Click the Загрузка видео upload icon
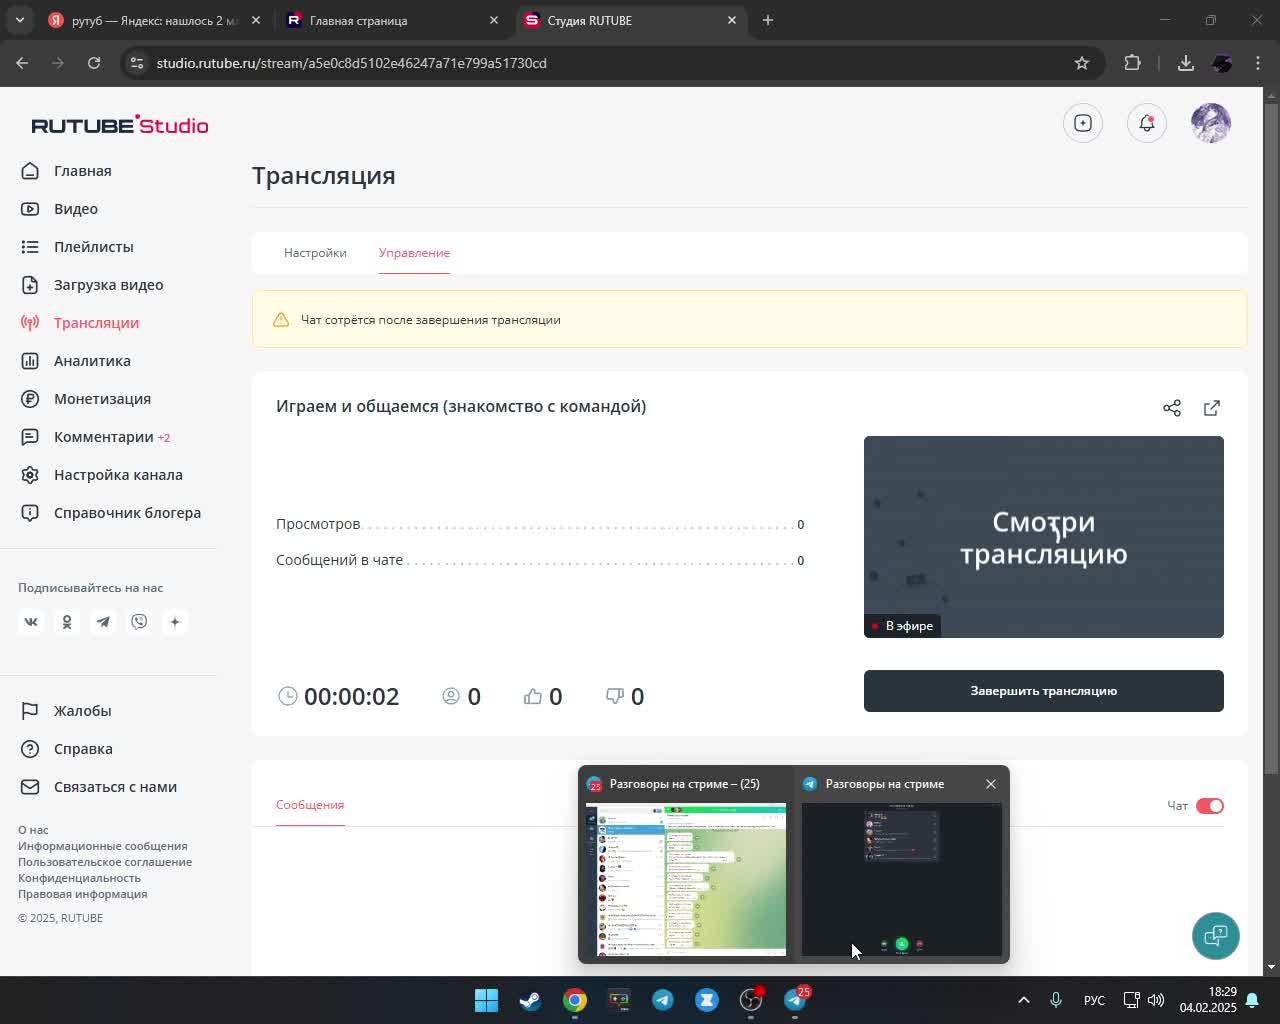The width and height of the screenshot is (1280, 1024). click(x=31, y=285)
